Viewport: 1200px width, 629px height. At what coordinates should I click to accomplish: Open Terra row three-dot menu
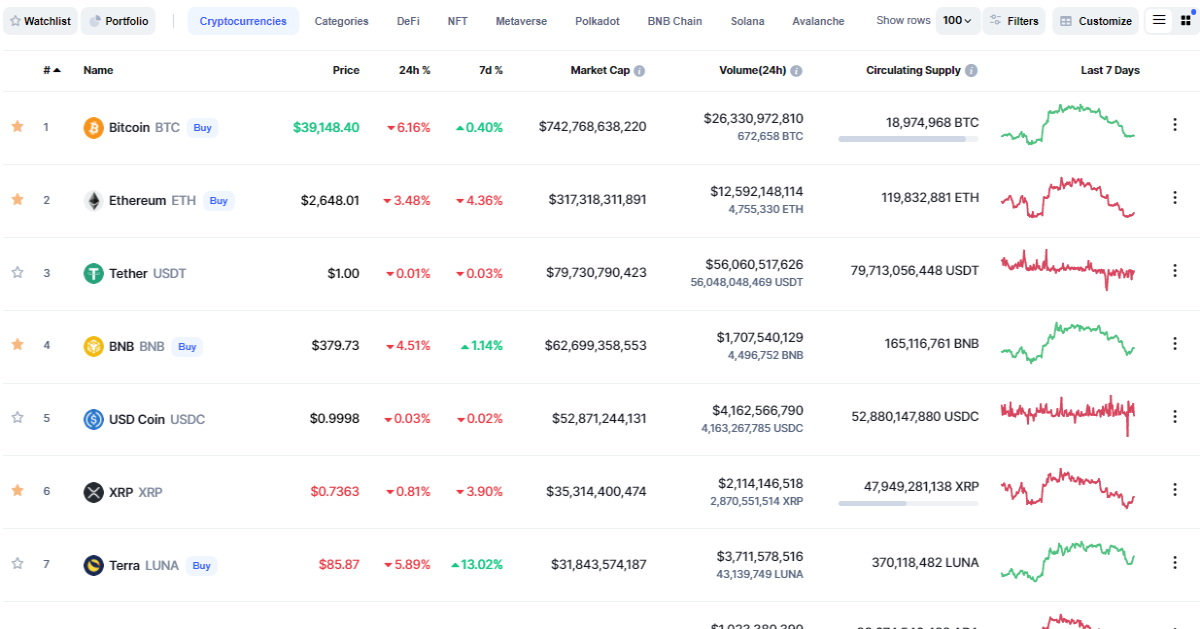[1175, 562]
